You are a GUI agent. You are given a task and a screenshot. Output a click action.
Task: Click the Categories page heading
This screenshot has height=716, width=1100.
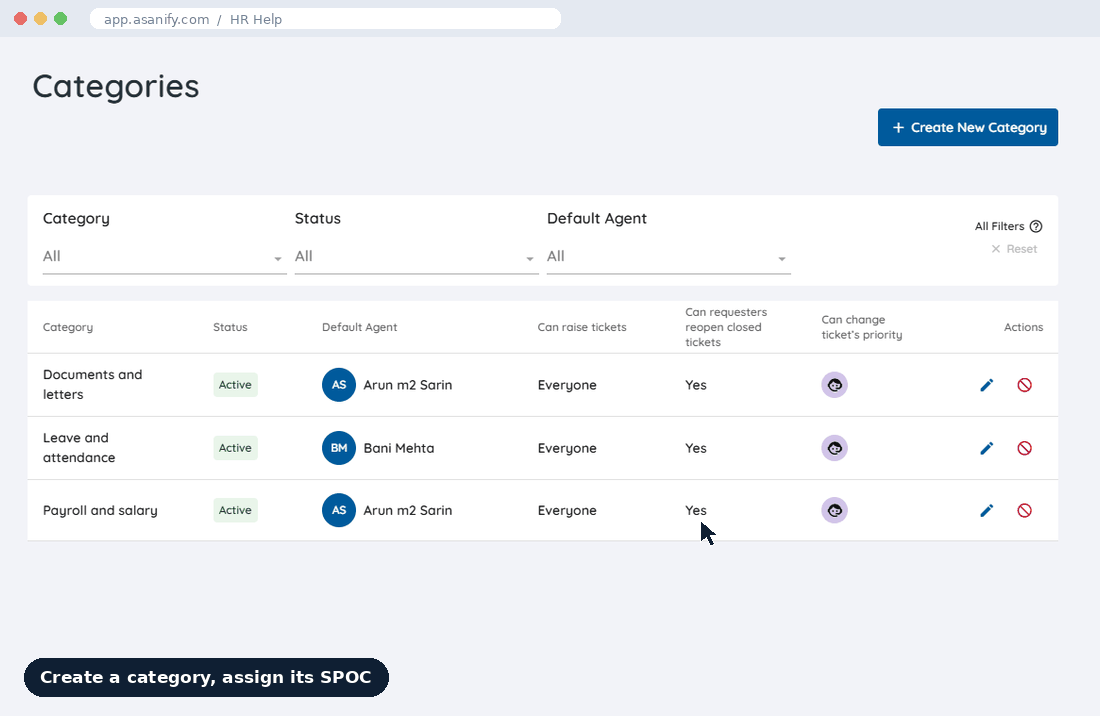pos(116,87)
